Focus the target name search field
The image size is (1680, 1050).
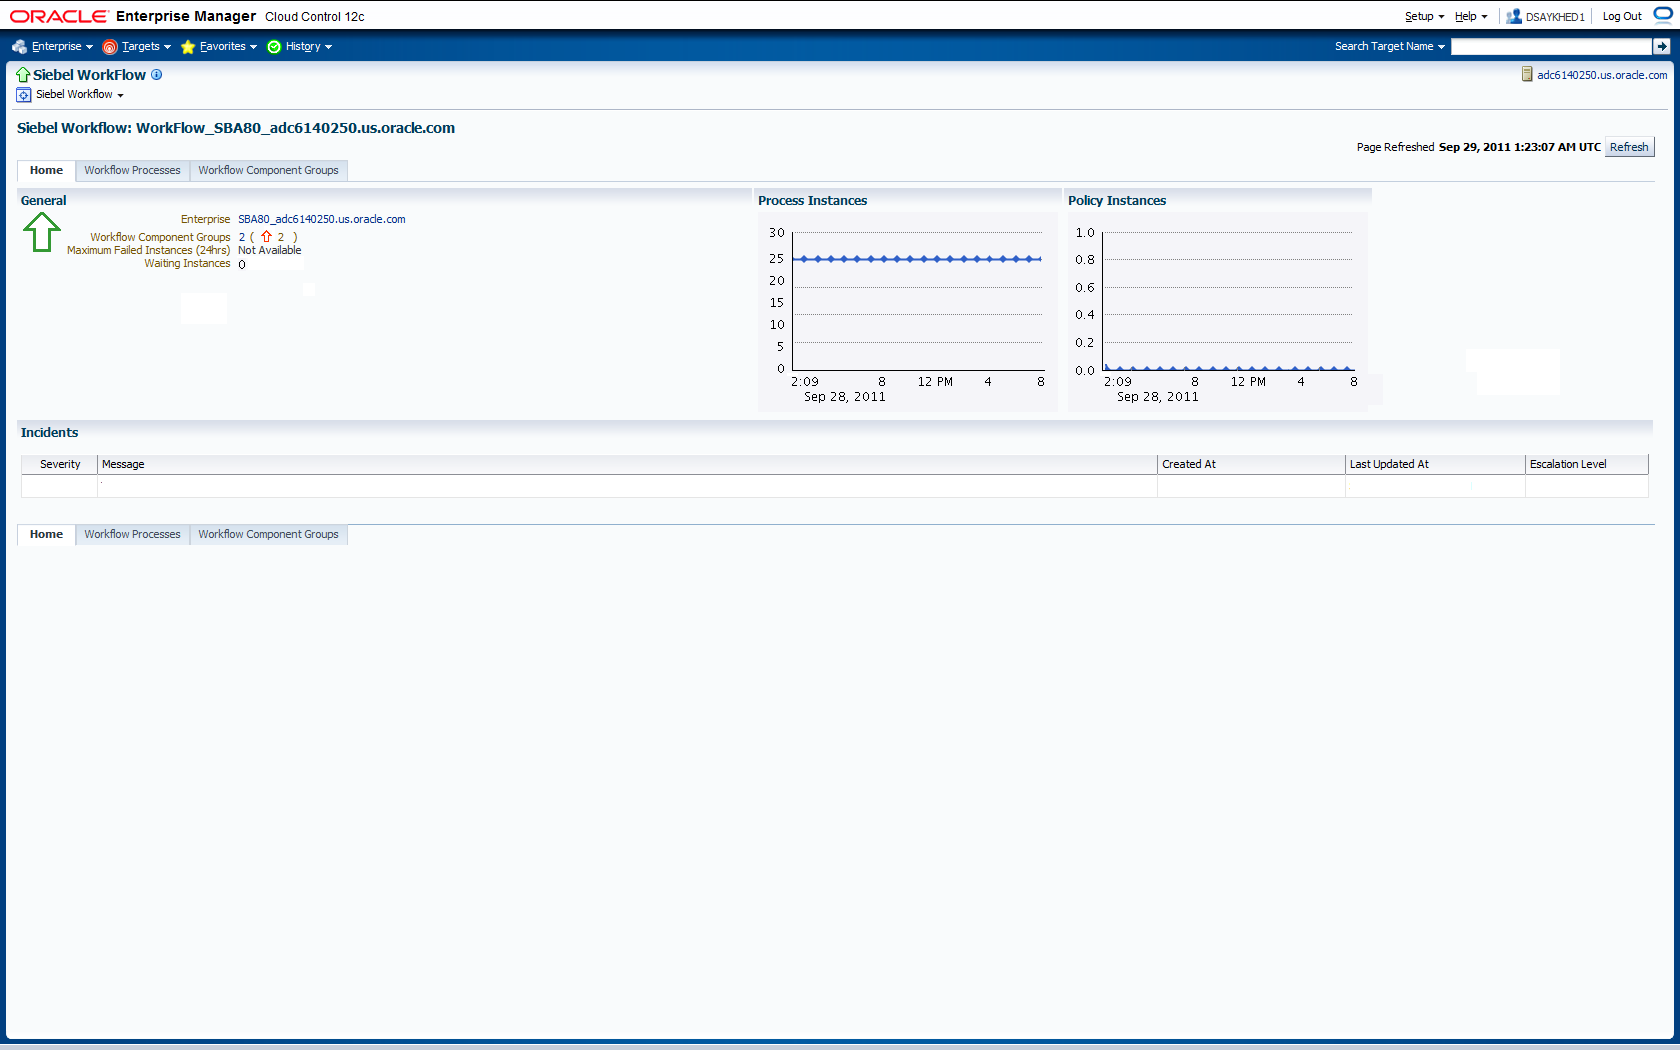(1551, 46)
